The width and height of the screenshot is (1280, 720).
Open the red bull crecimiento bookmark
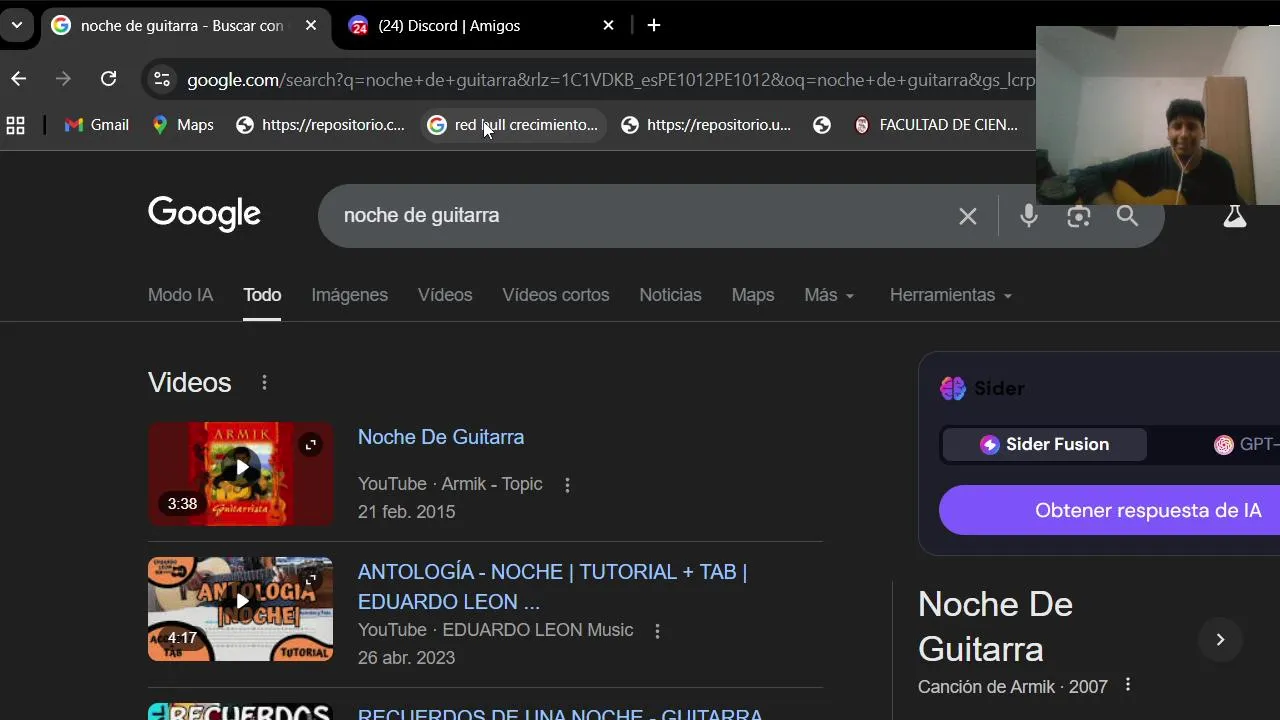click(x=513, y=125)
